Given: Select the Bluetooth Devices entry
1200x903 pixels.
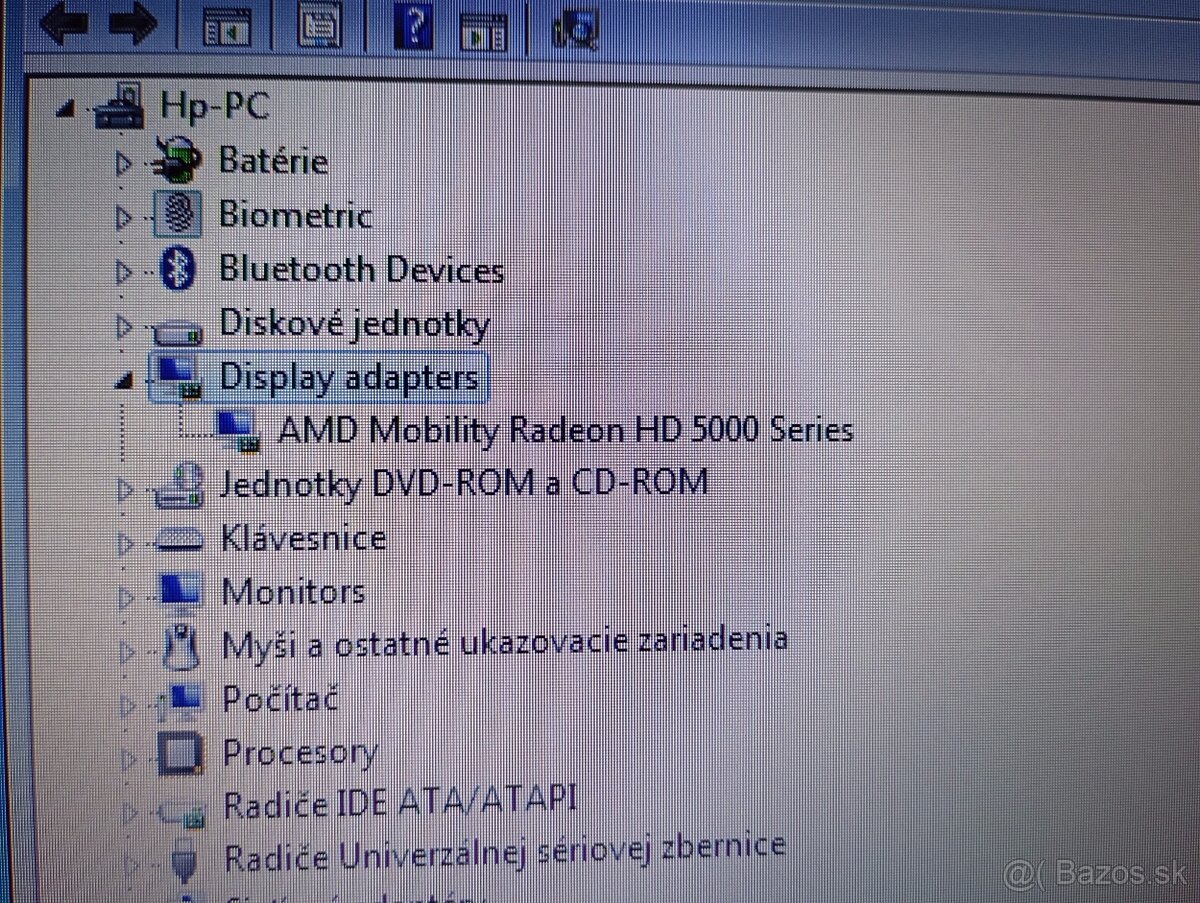Looking at the screenshot, I should [x=361, y=269].
